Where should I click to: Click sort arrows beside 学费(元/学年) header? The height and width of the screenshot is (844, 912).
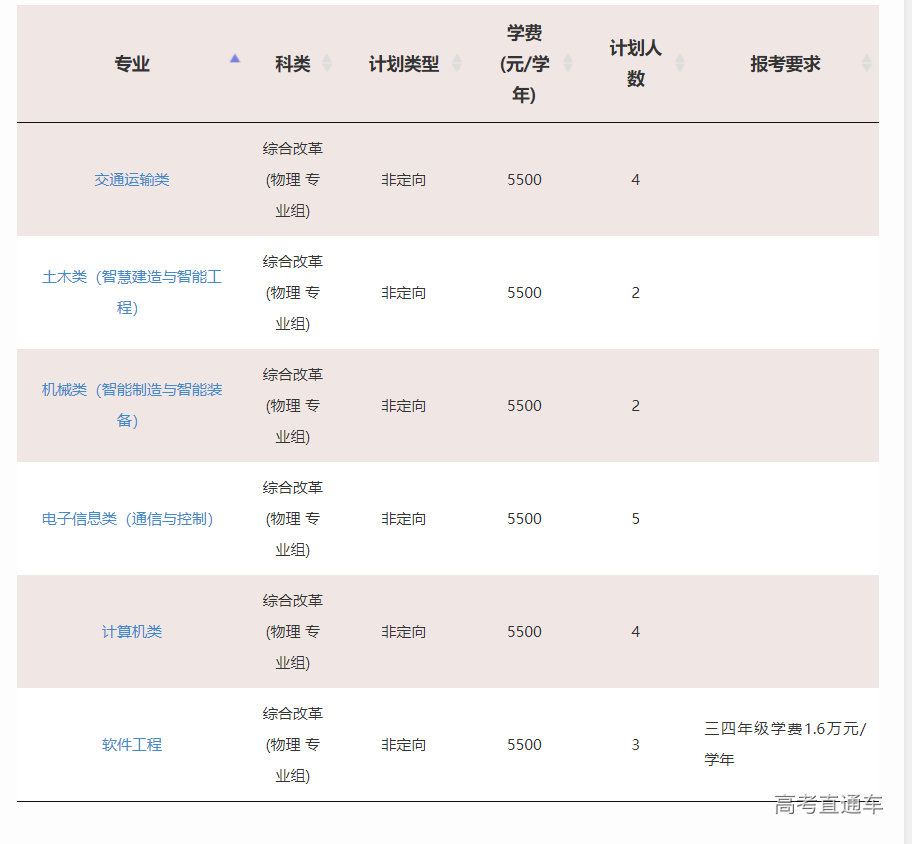[568, 64]
